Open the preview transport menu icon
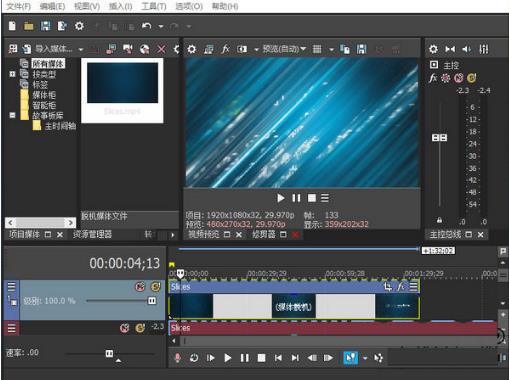This screenshot has width=509, height=380. pyautogui.click(x=325, y=198)
